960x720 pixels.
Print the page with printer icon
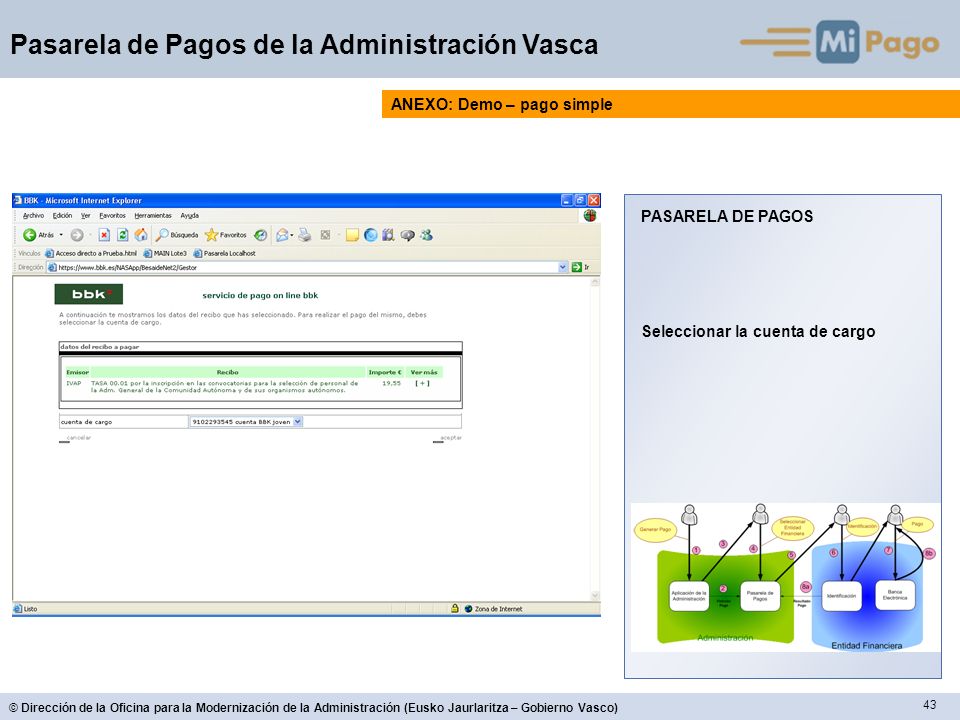click(305, 234)
